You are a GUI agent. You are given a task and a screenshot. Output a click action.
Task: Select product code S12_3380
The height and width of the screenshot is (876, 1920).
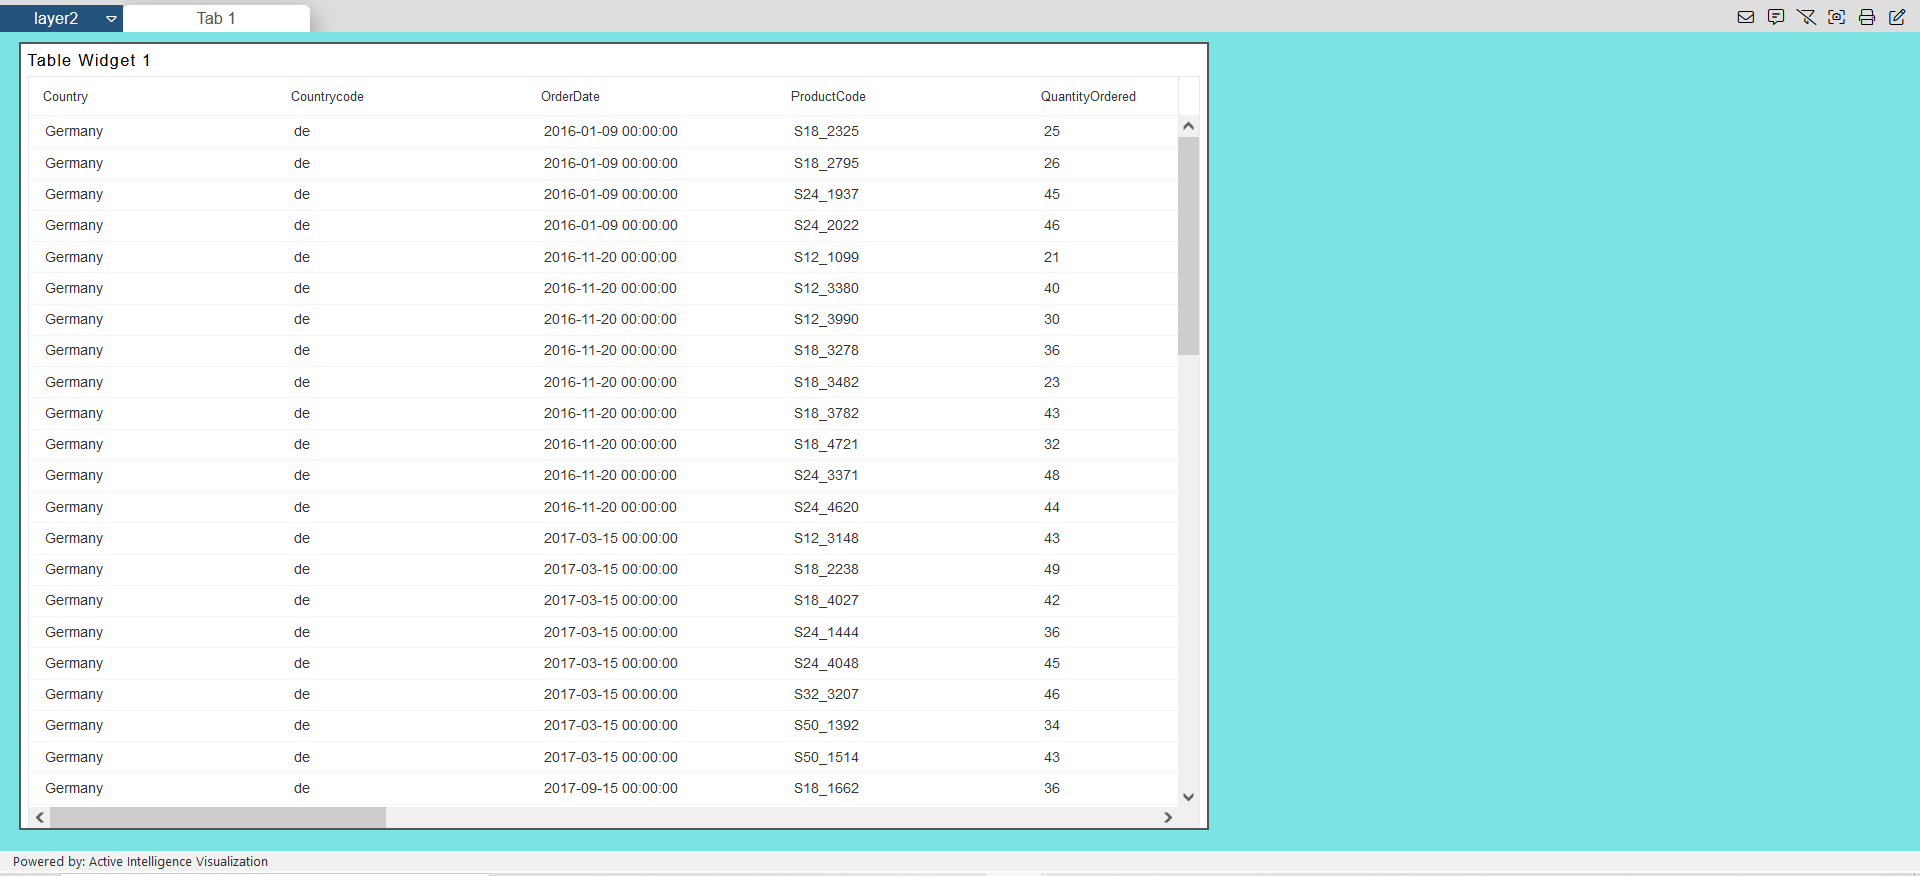point(826,288)
